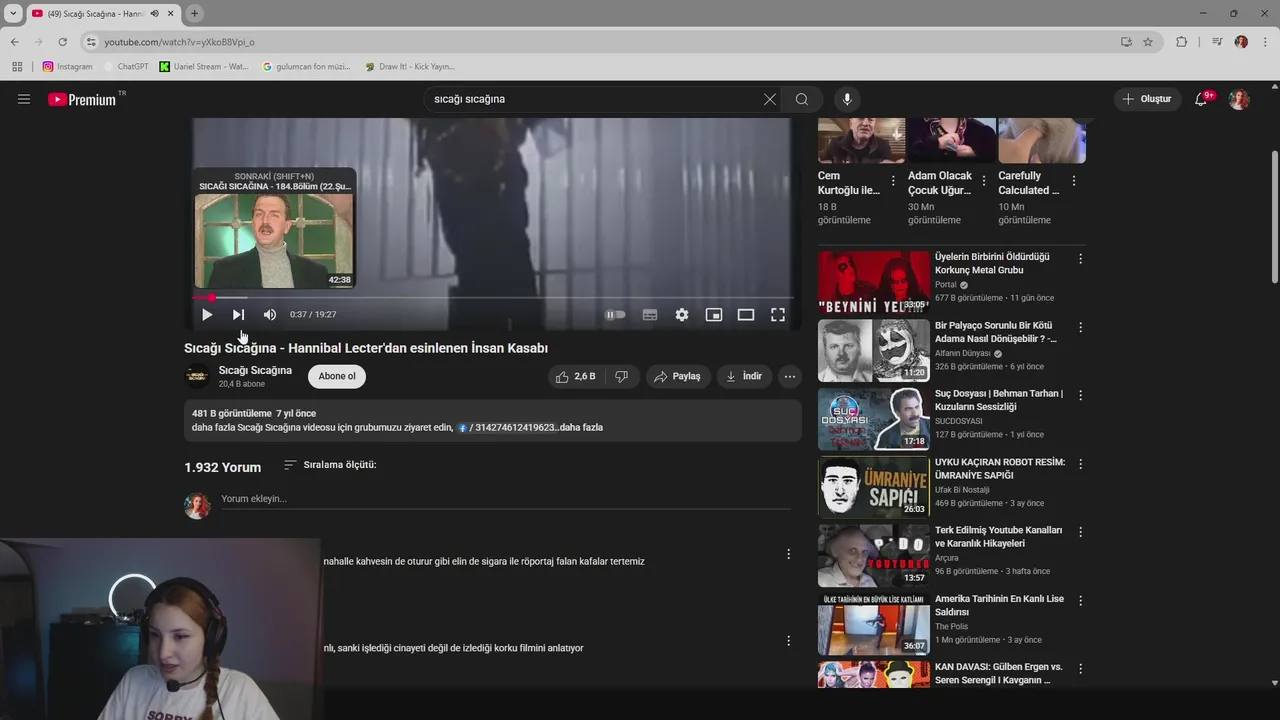Open options for Bir Palyaço Sorunlu video
This screenshot has height=720, width=1280.
point(1080,327)
